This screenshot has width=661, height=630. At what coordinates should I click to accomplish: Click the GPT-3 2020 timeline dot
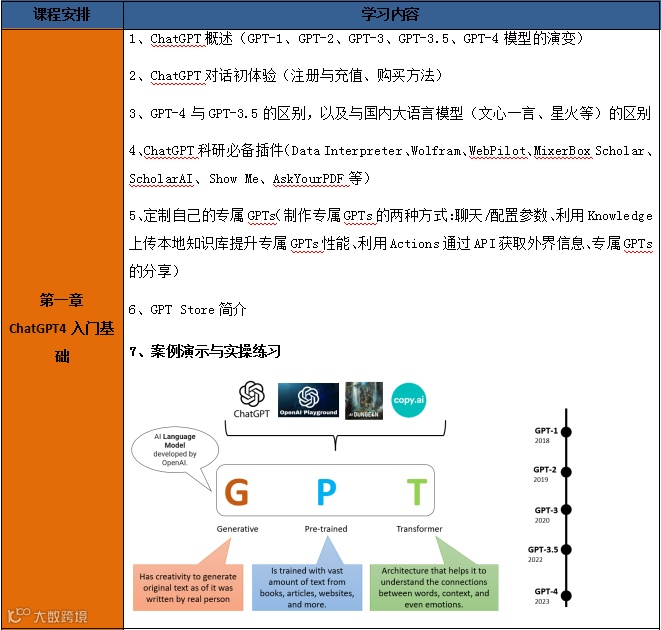566,510
